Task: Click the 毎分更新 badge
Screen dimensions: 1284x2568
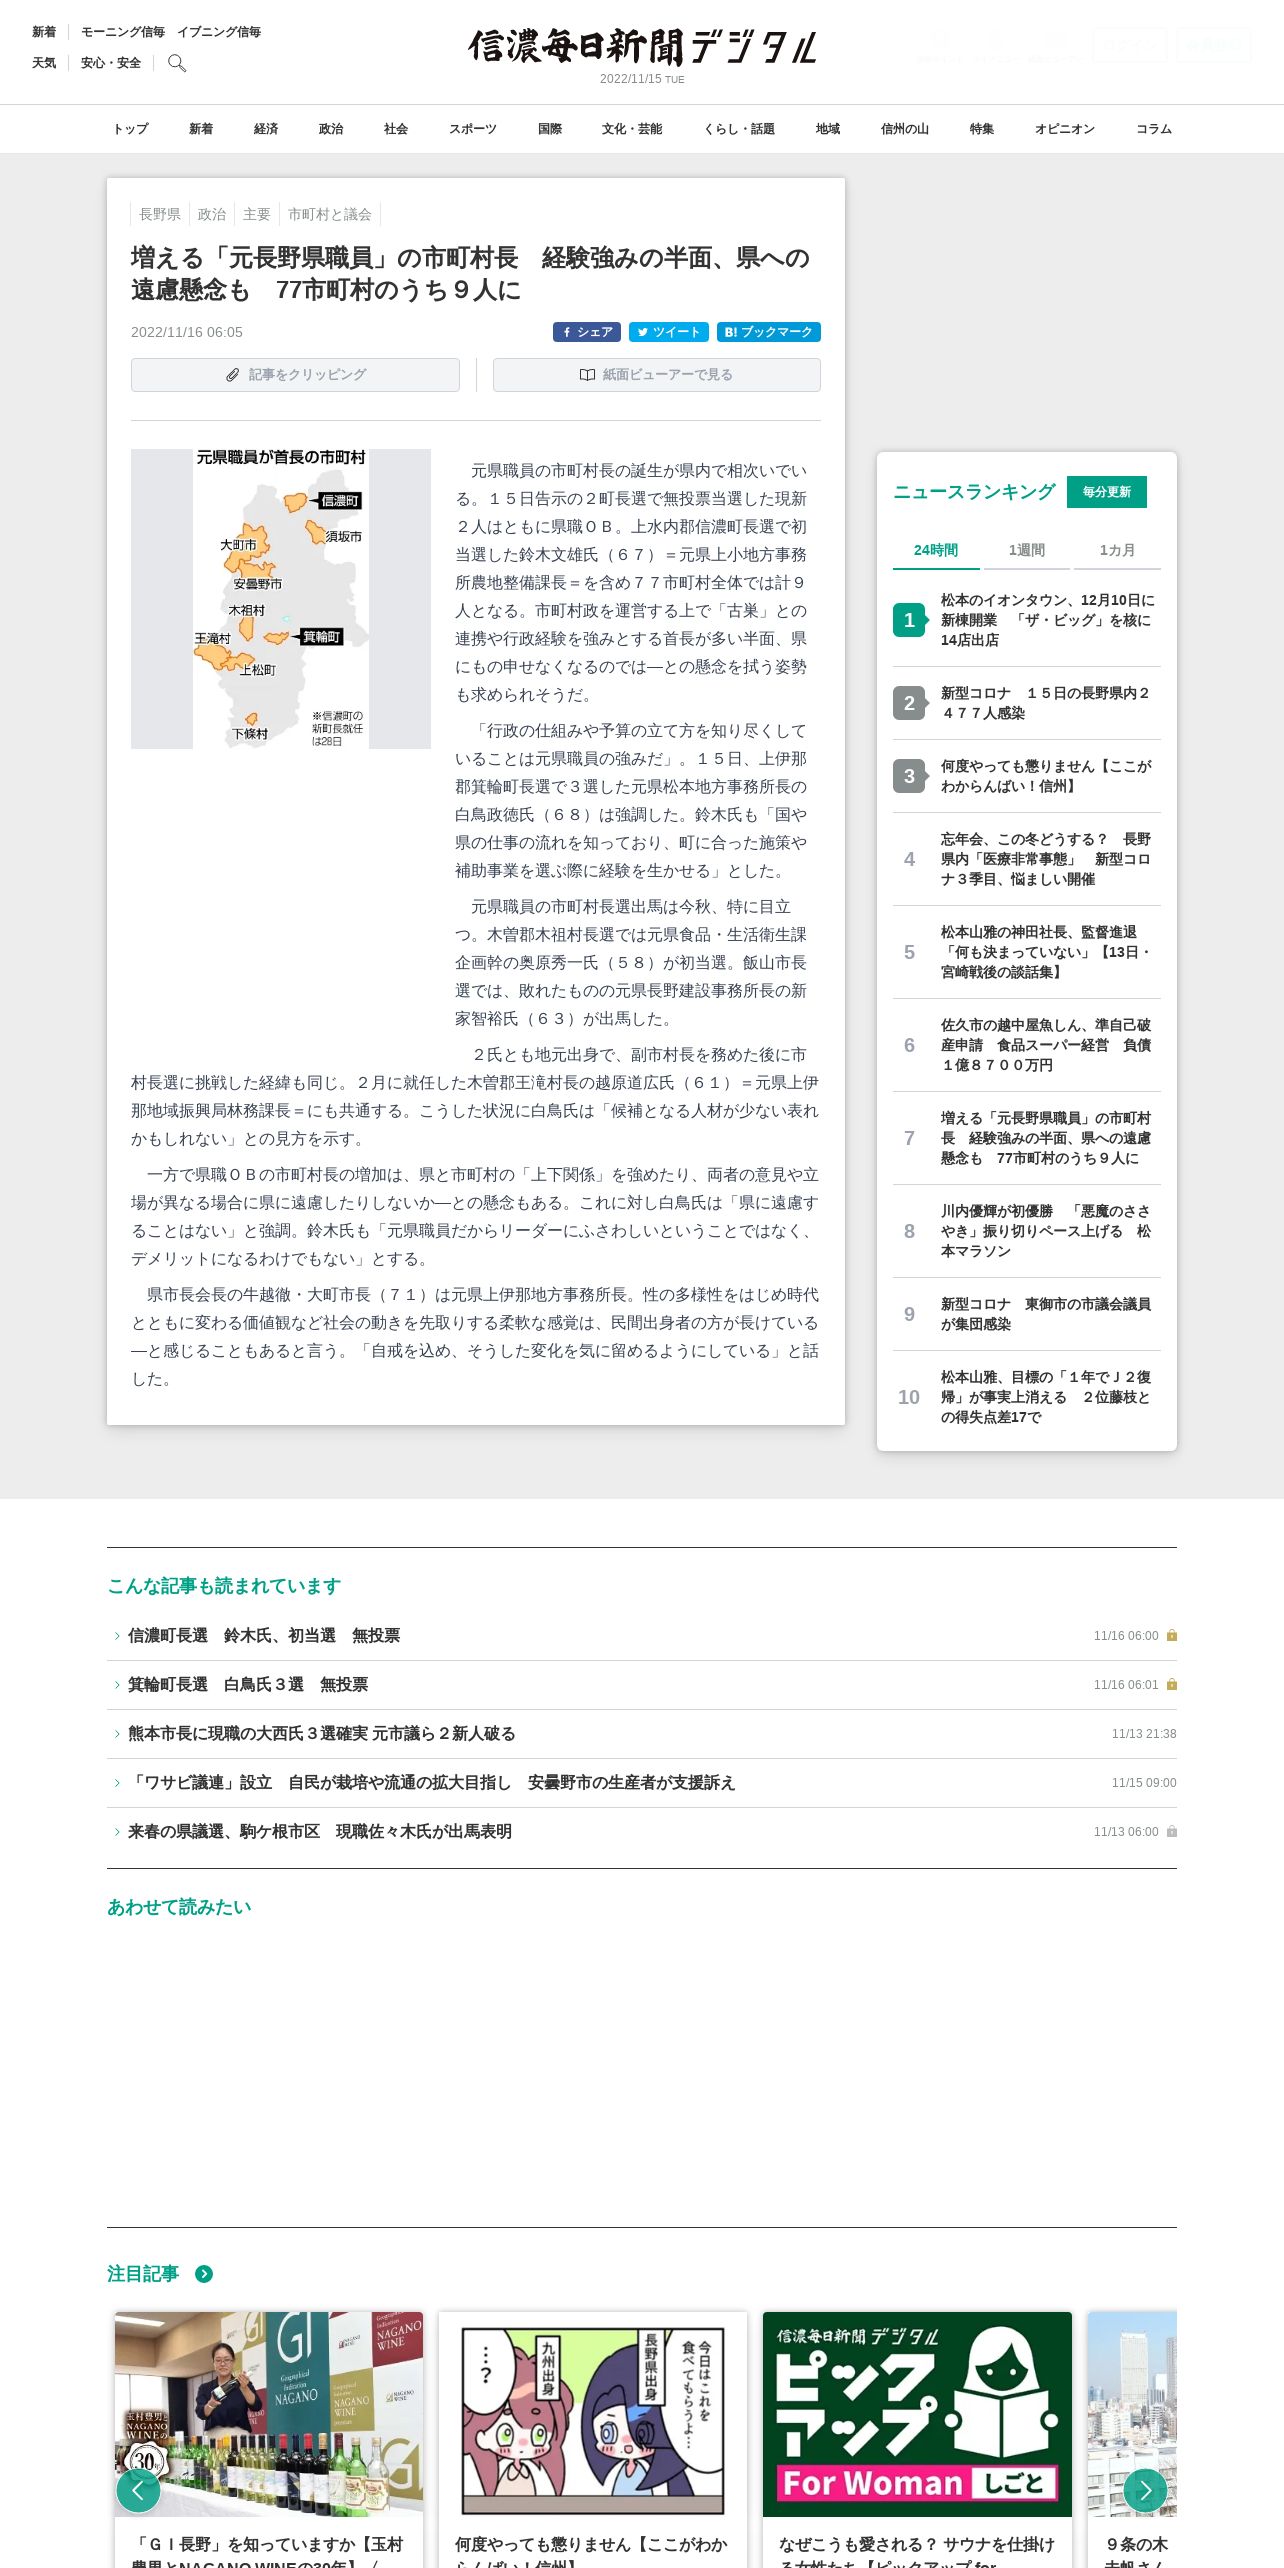Action: tap(1107, 492)
